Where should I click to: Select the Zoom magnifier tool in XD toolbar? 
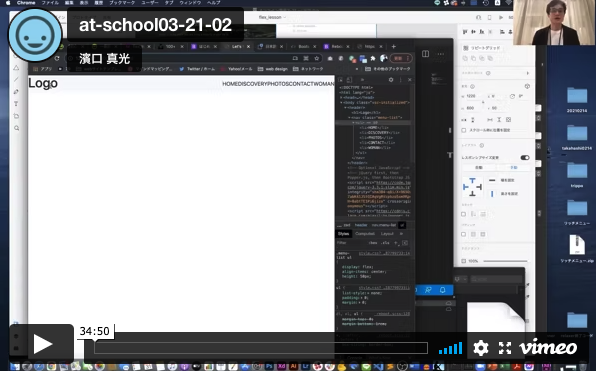coord(17,128)
